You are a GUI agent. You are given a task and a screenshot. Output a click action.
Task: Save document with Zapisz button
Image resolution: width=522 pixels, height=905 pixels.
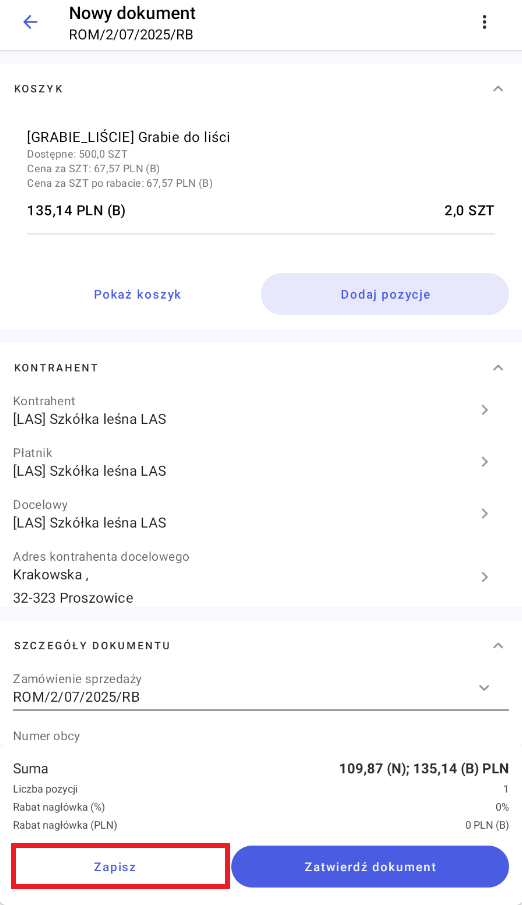pyautogui.click(x=115, y=867)
